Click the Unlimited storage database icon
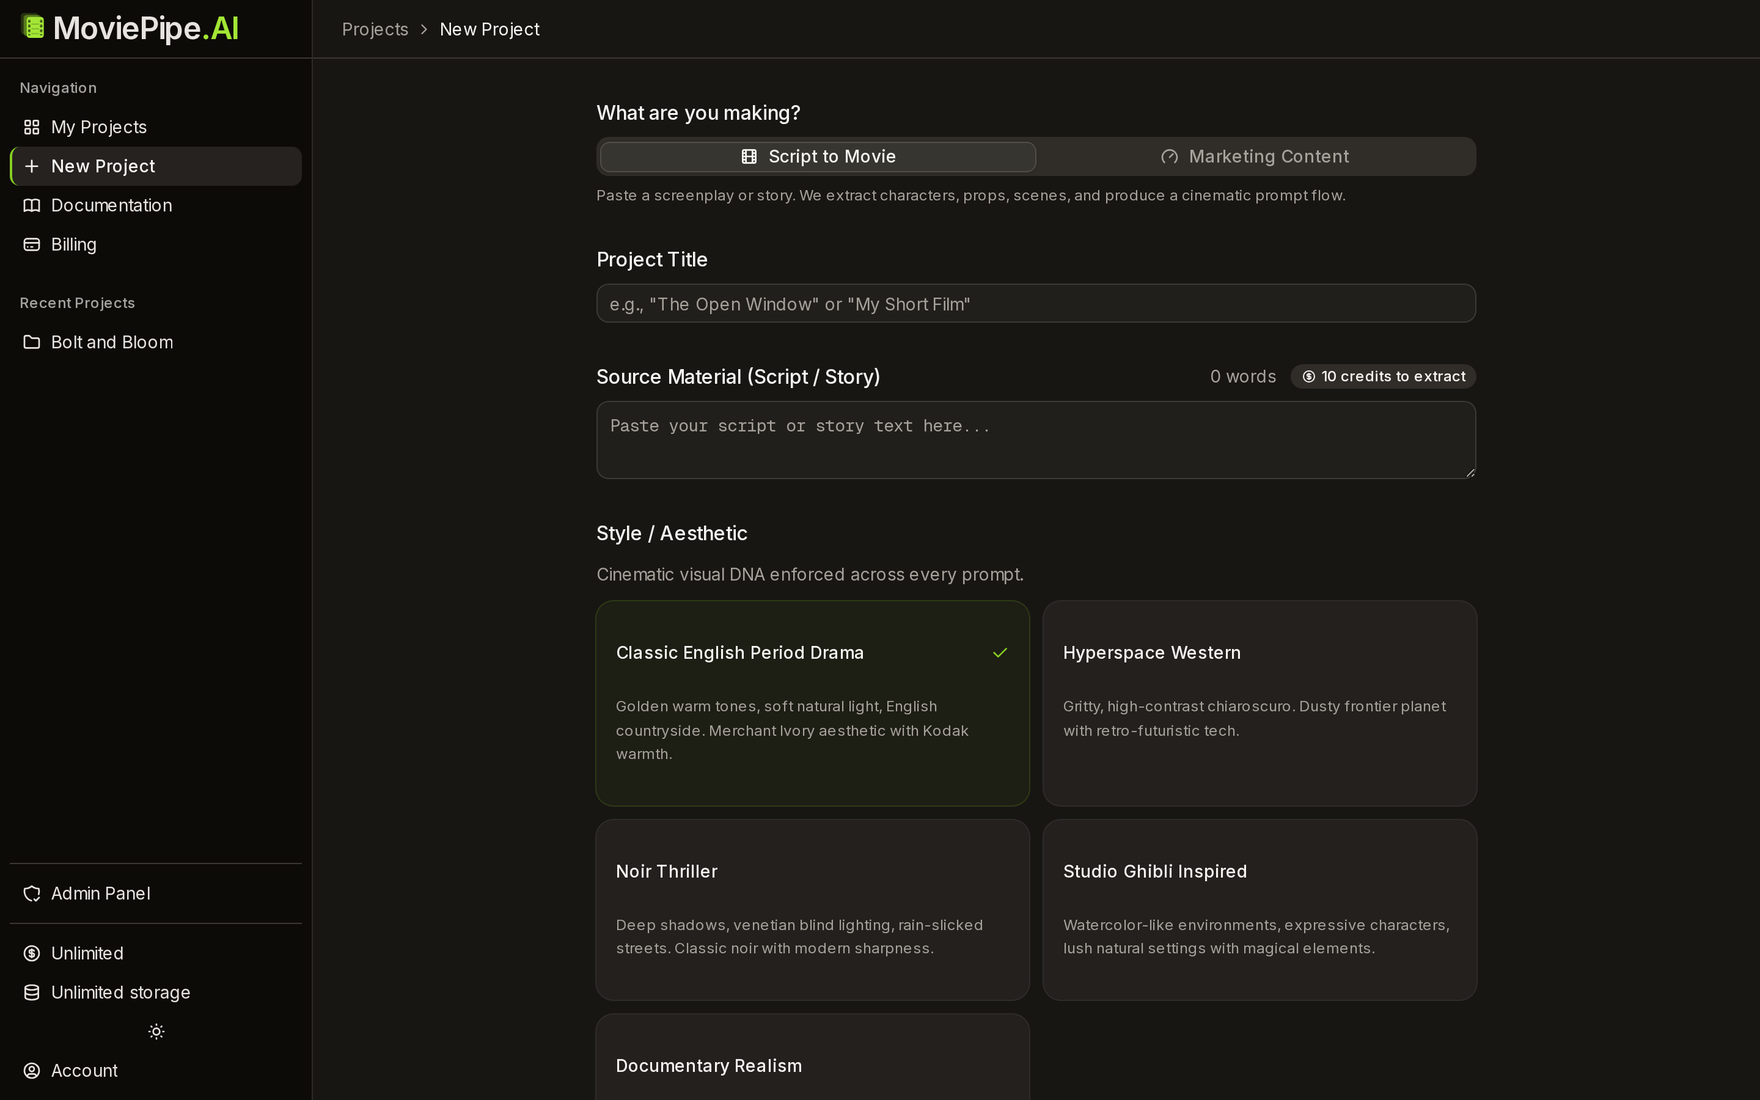This screenshot has height=1100, width=1760. pos(32,992)
